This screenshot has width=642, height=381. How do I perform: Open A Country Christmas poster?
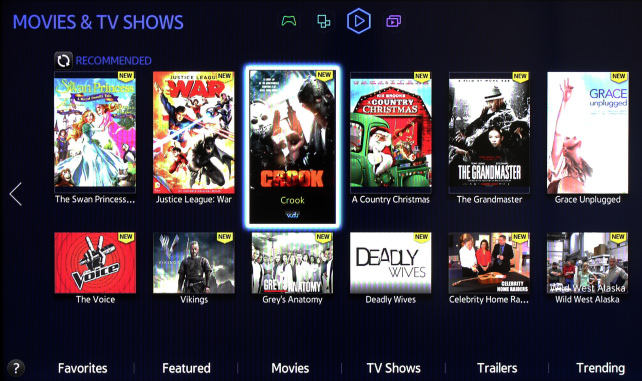(x=391, y=132)
